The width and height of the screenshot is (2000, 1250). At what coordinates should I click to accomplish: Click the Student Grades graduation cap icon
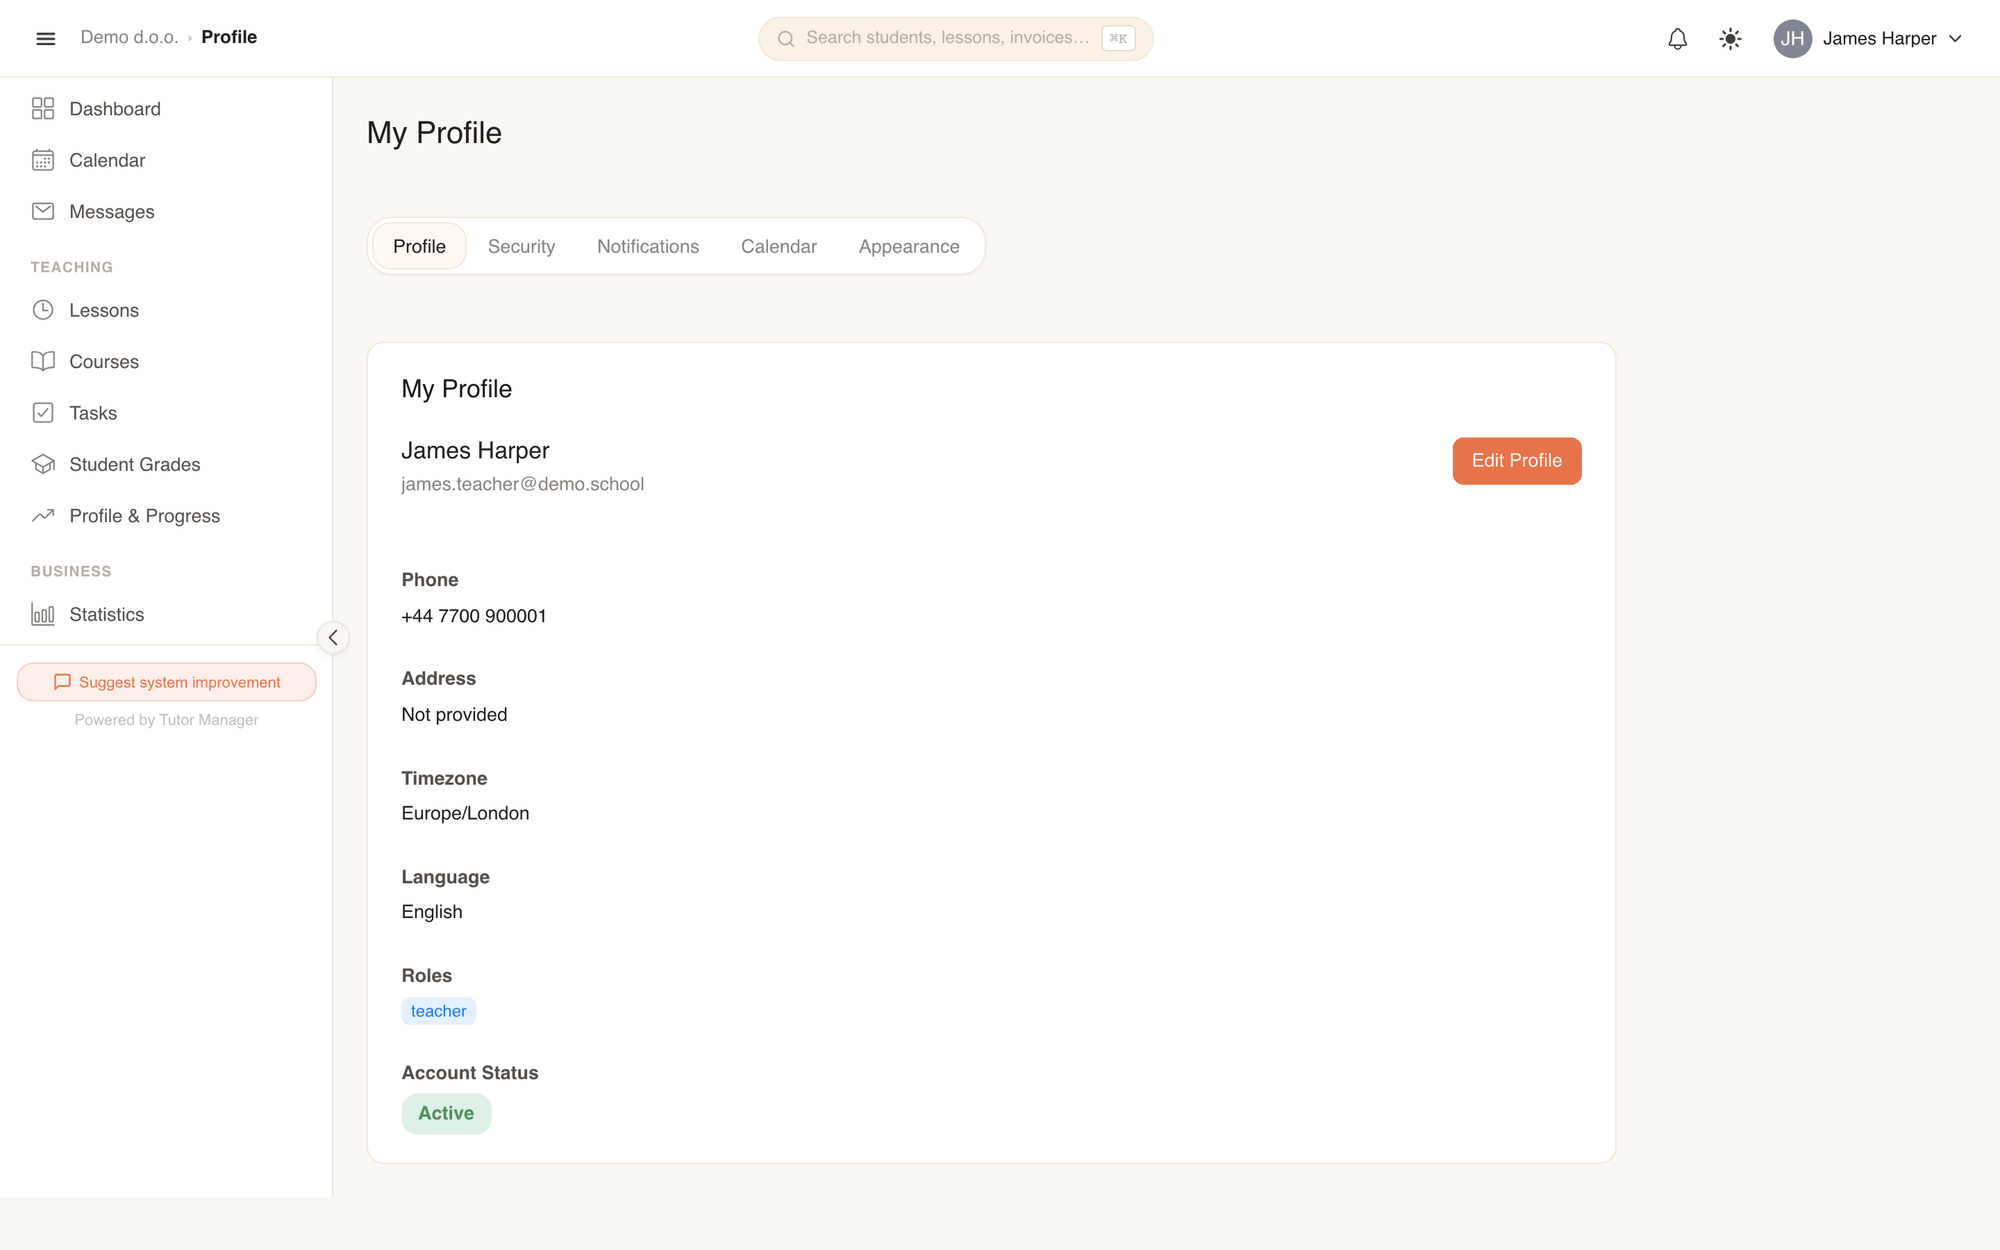click(x=43, y=464)
